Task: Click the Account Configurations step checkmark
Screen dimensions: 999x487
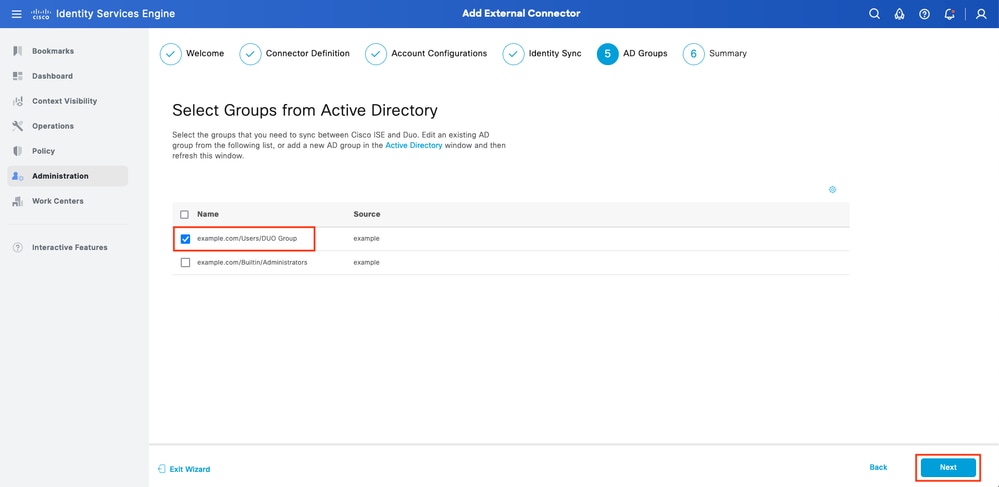Action: [x=376, y=54]
